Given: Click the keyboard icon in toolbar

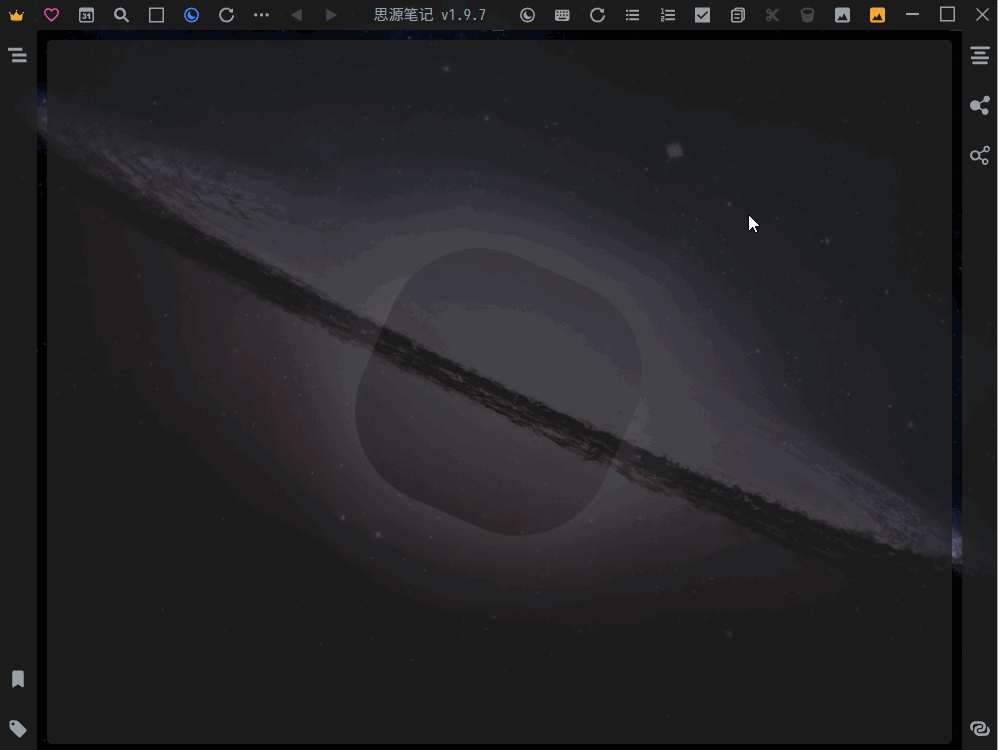Looking at the screenshot, I should [x=562, y=15].
